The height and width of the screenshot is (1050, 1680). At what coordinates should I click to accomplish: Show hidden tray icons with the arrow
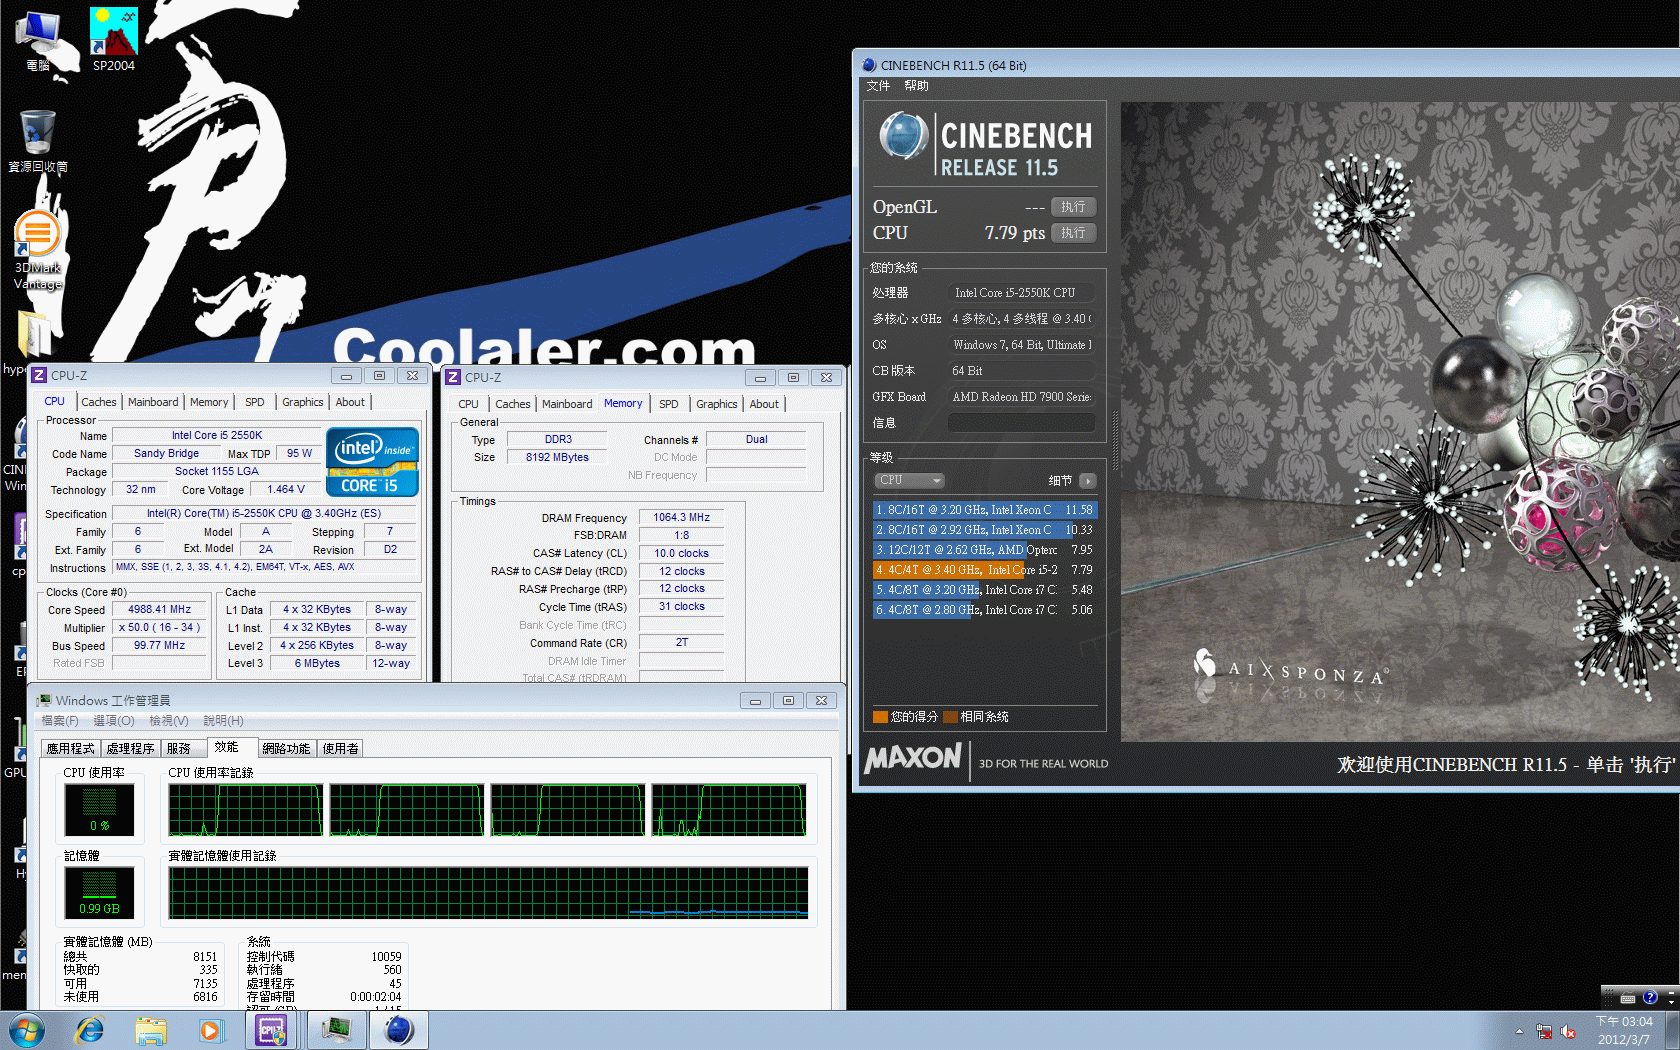click(1519, 1031)
